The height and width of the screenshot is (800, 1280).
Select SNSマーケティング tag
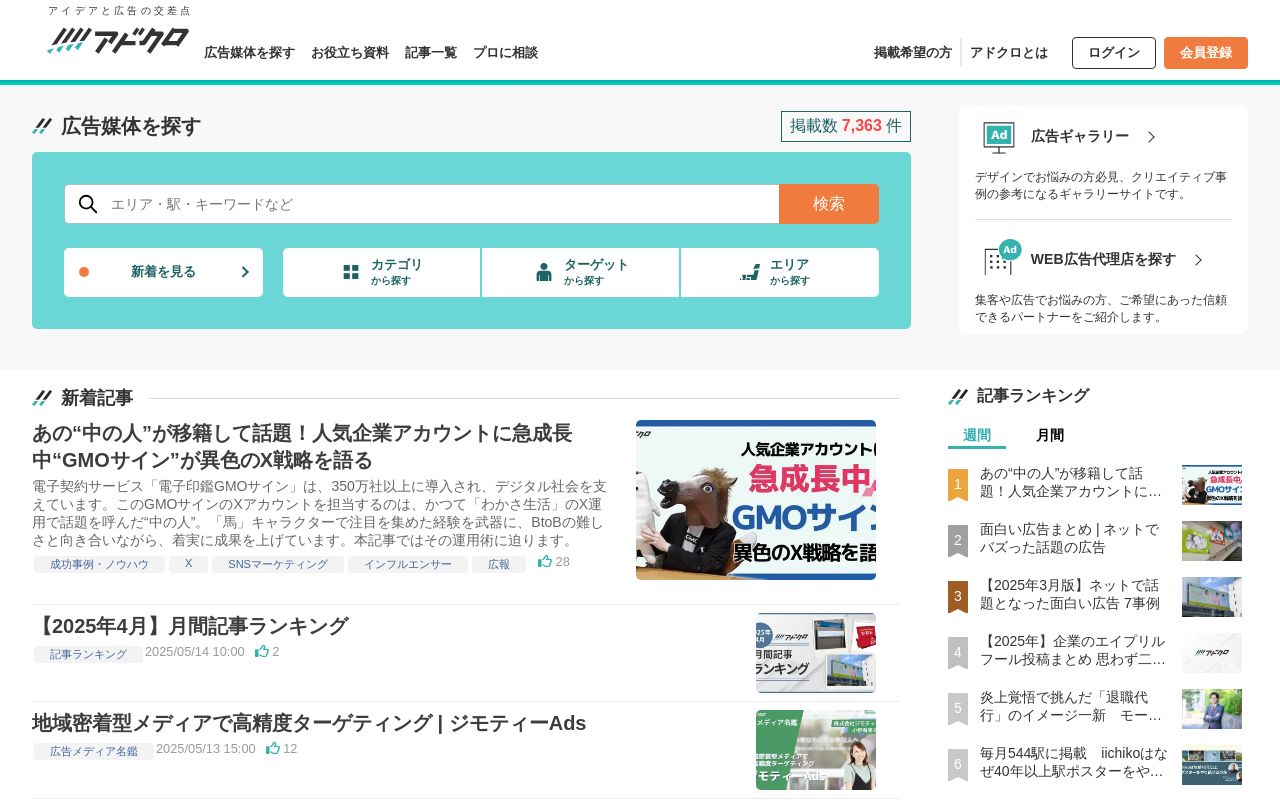[x=278, y=564]
